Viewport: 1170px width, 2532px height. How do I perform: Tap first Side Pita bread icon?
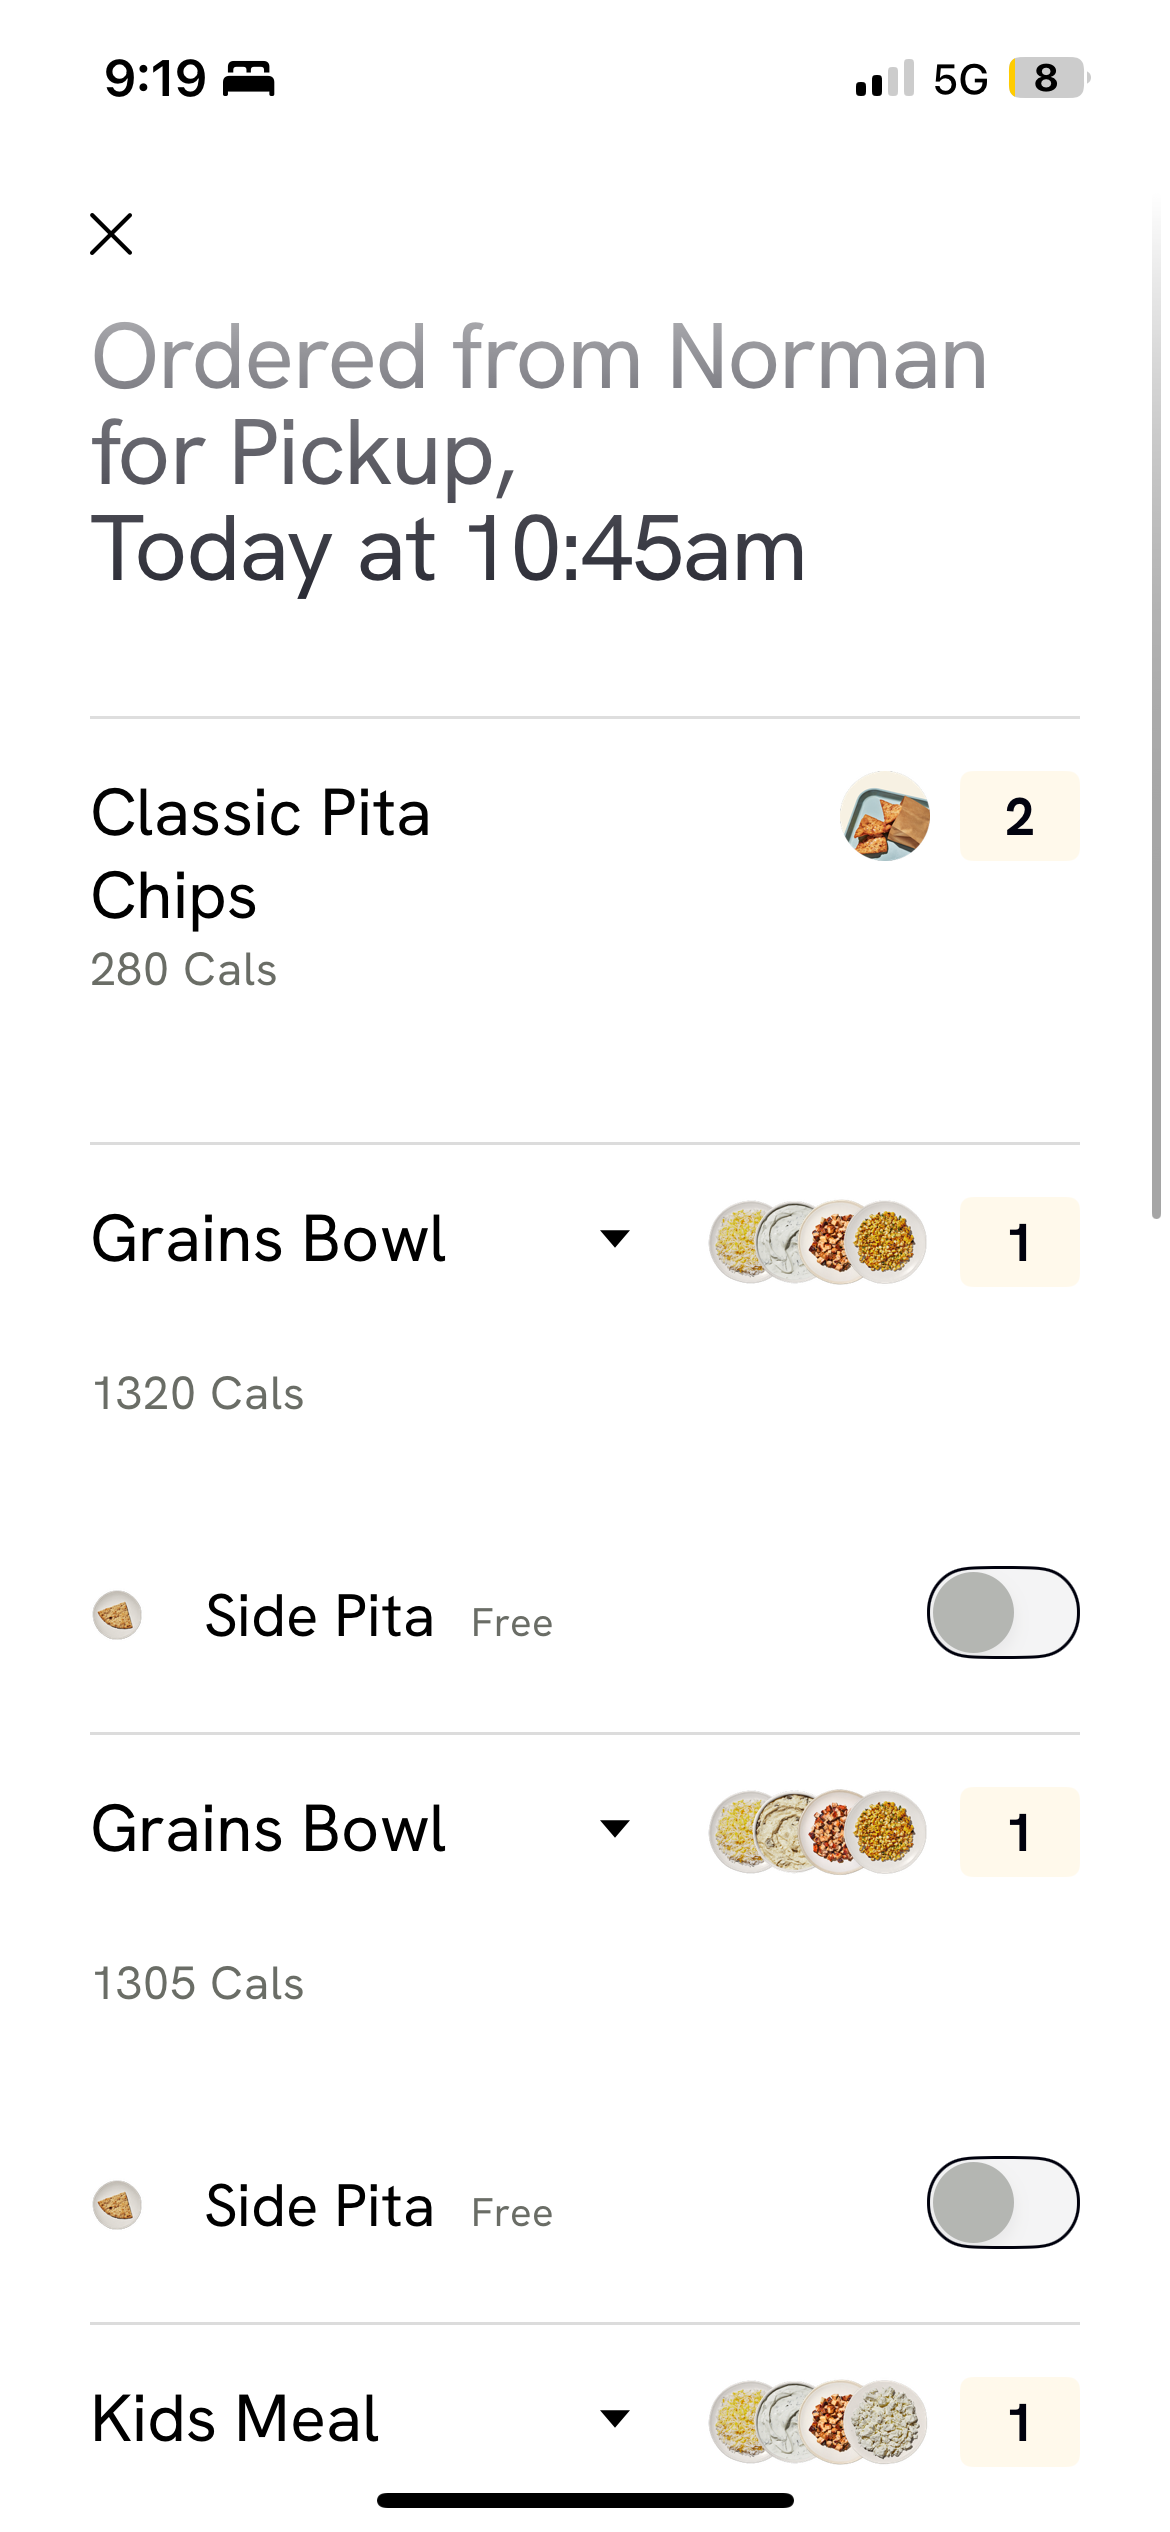coord(117,1615)
